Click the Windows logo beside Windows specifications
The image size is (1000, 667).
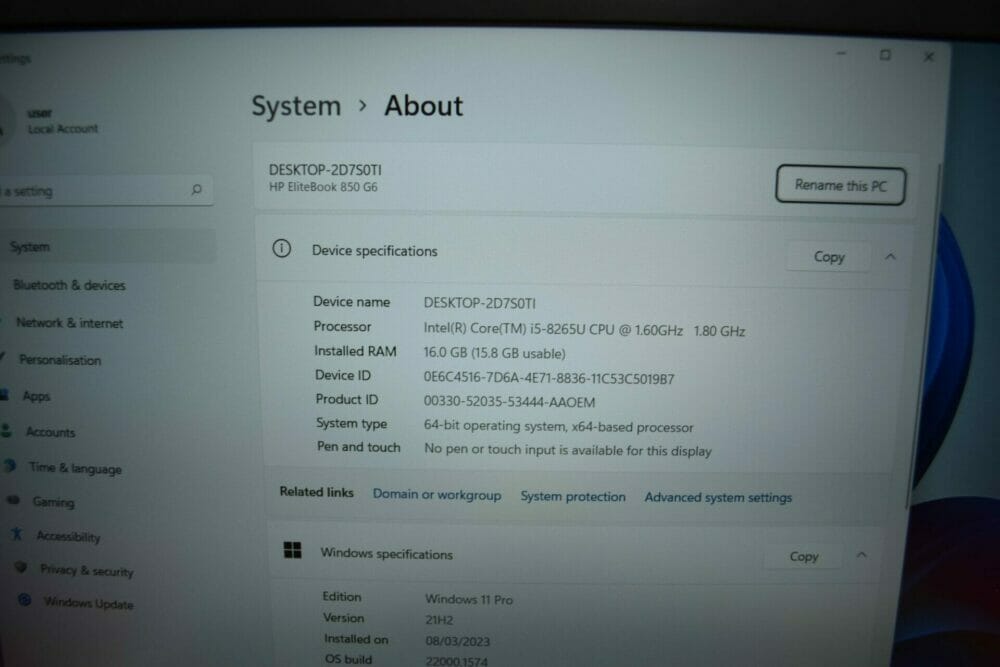292,550
